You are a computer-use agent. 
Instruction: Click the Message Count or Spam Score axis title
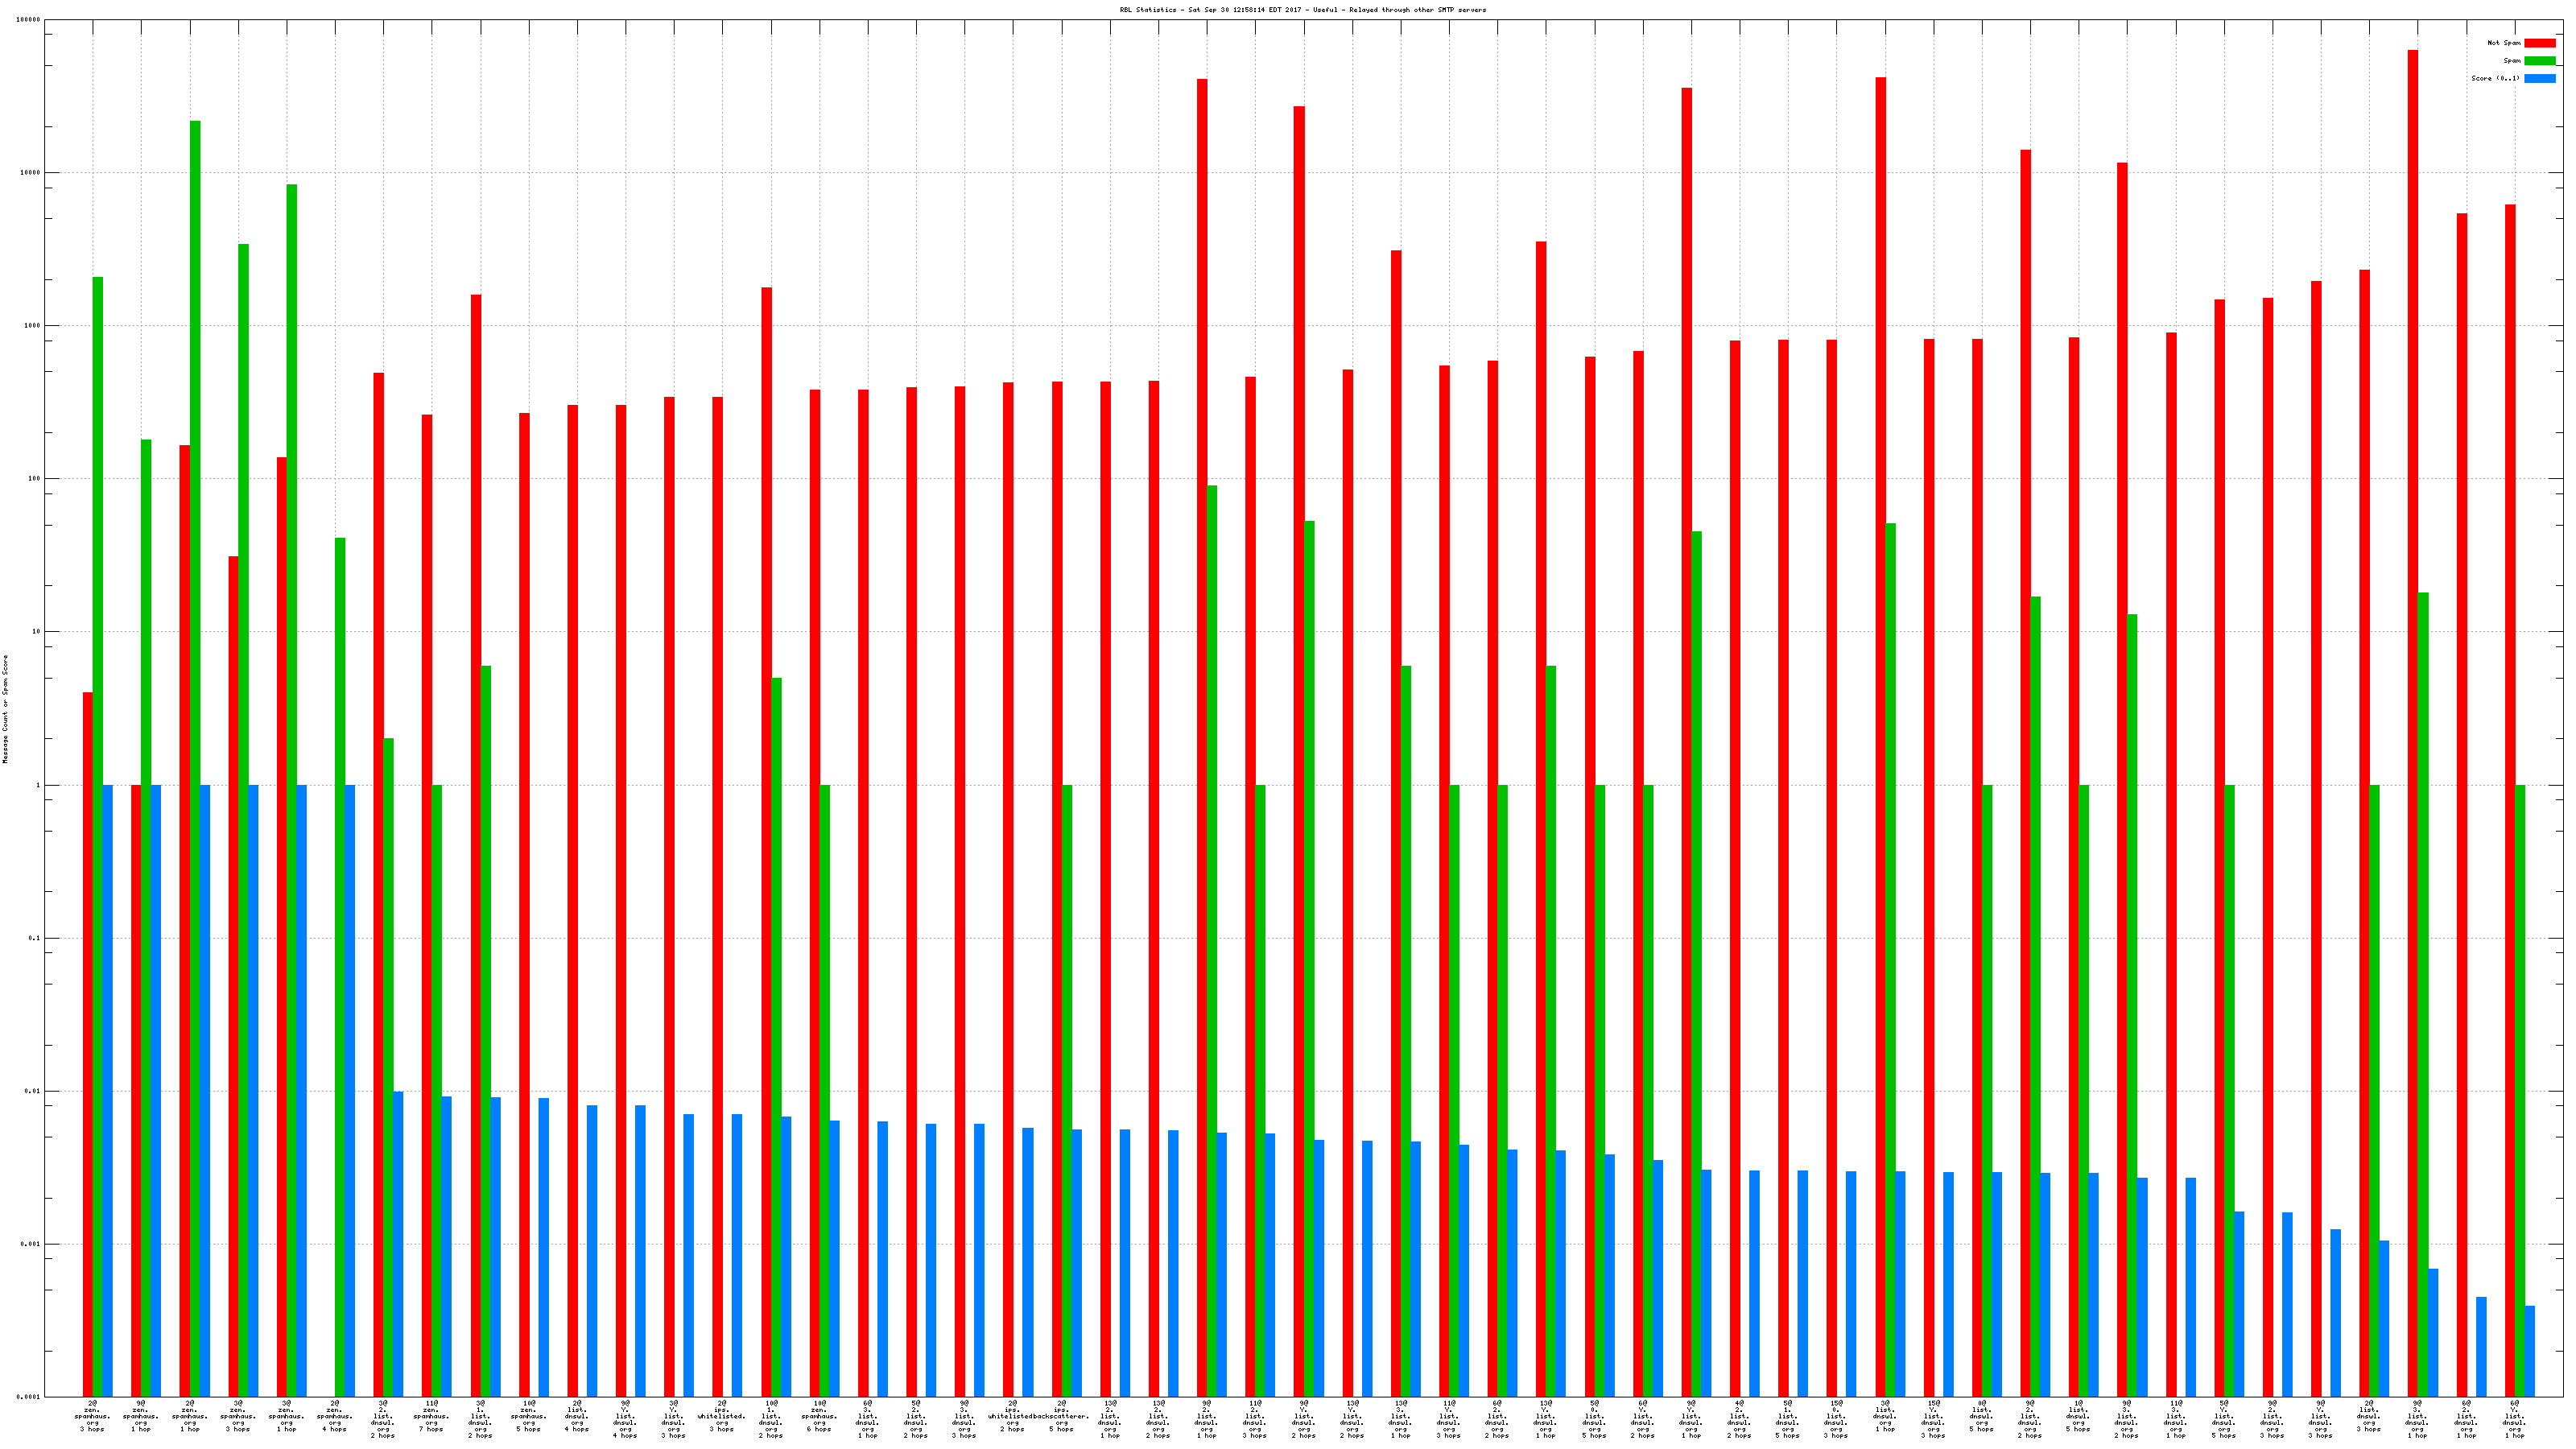[5, 709]
